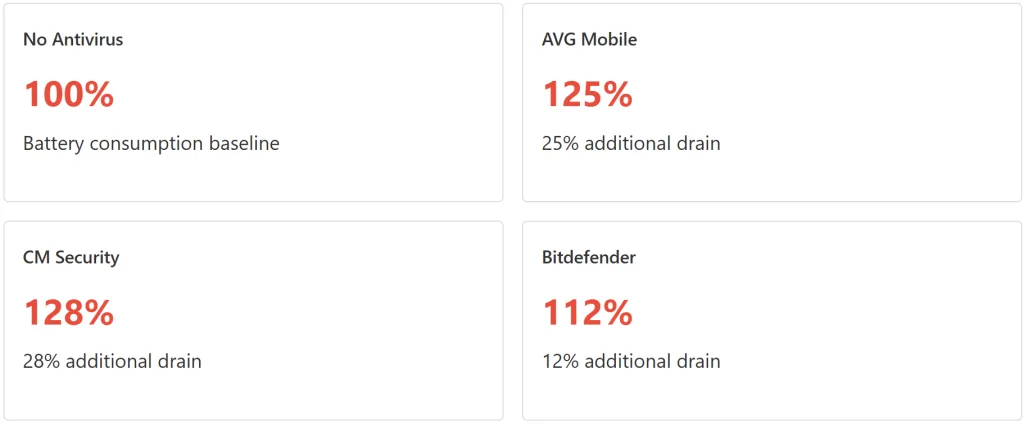Image resolution: width=1024 pixels, height=424 pixels.
Task: Click the 12% additional drain description
Action: (x=631, y=361)
